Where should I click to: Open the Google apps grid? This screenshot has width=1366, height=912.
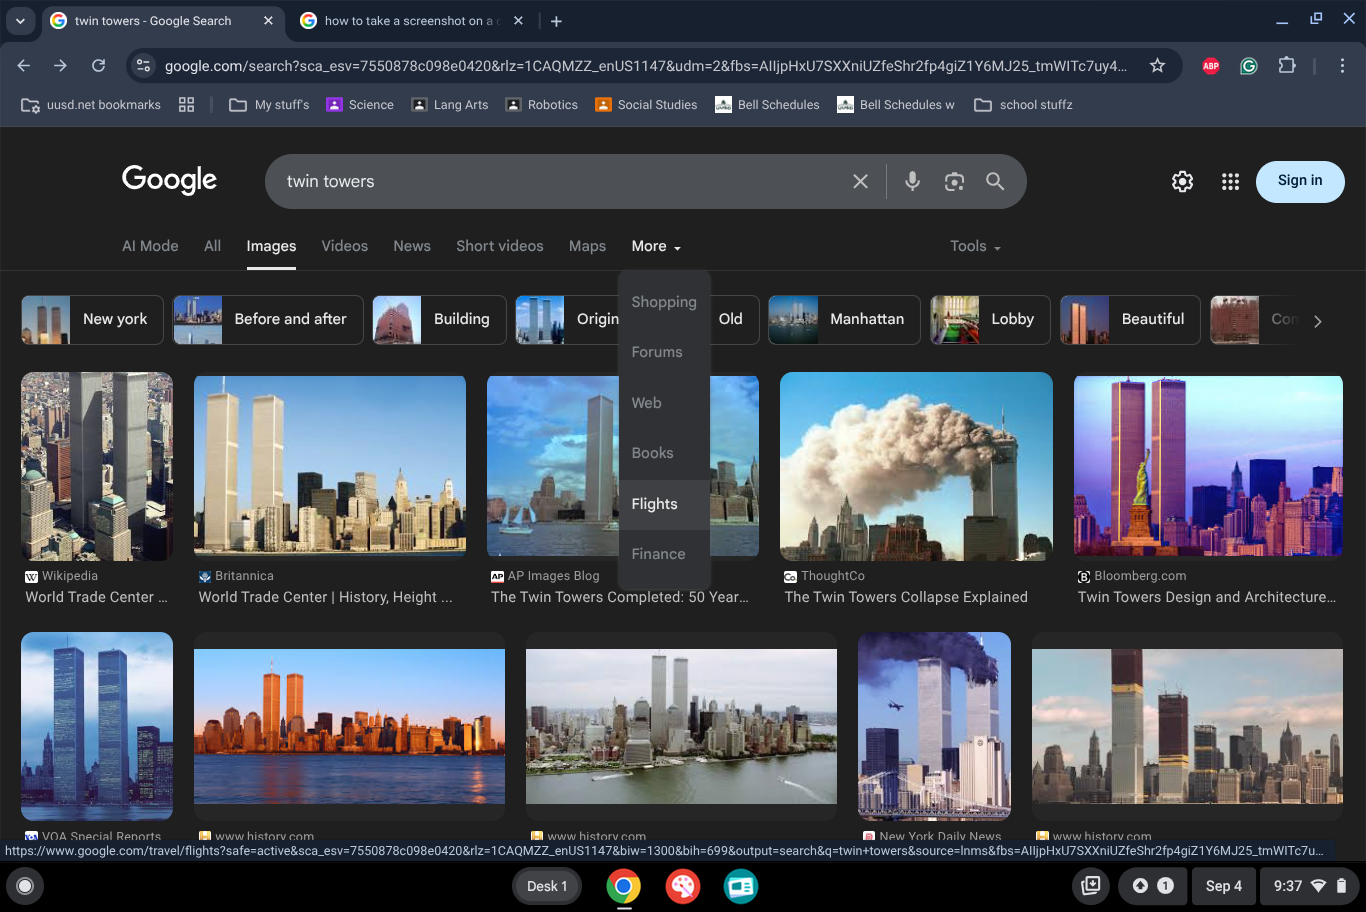pyautogui.click(x=1230, y=181)
